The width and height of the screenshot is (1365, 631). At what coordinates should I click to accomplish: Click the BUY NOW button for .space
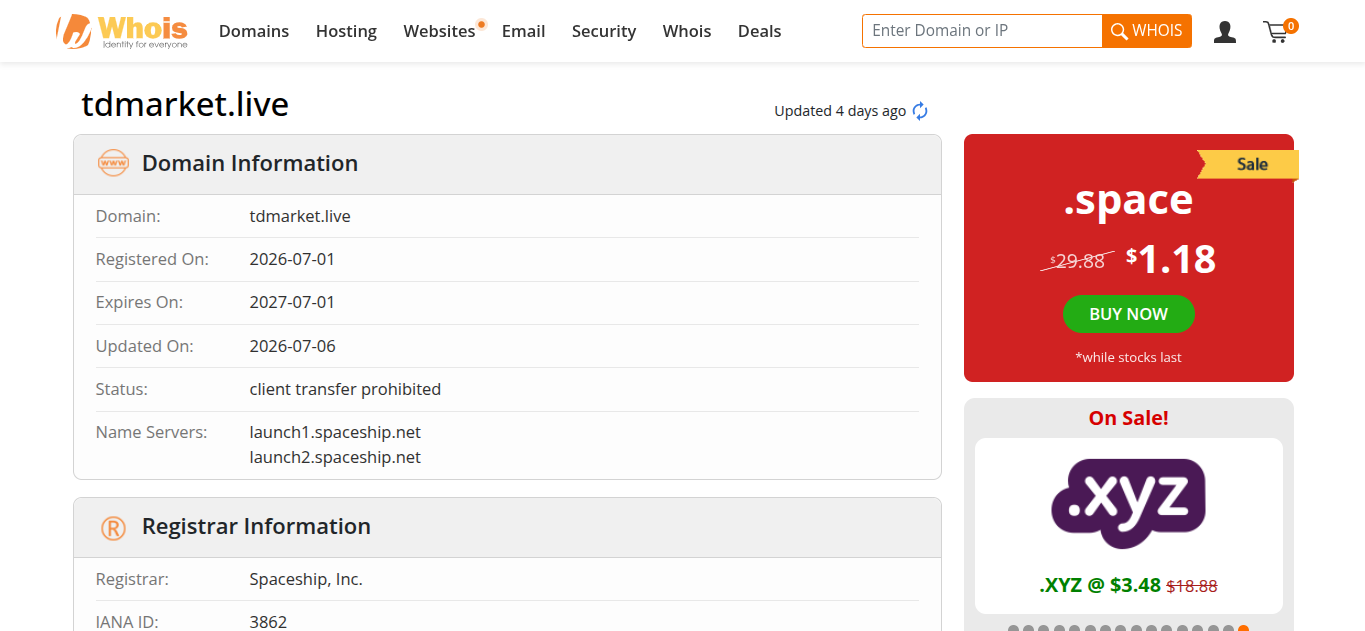(x=1128, y=314)
